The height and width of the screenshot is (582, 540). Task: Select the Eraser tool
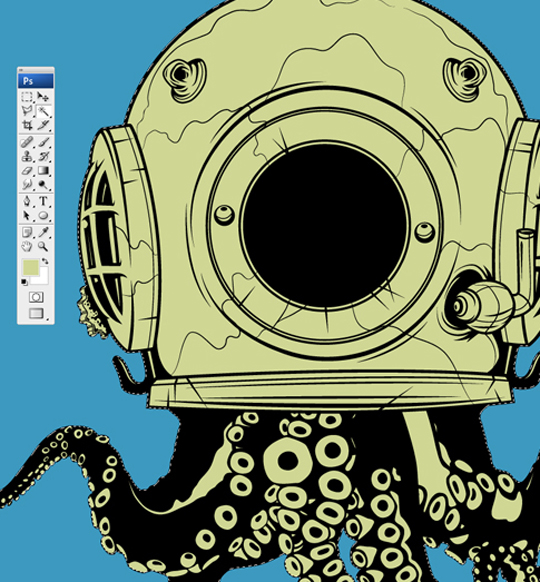click(27, 170)
